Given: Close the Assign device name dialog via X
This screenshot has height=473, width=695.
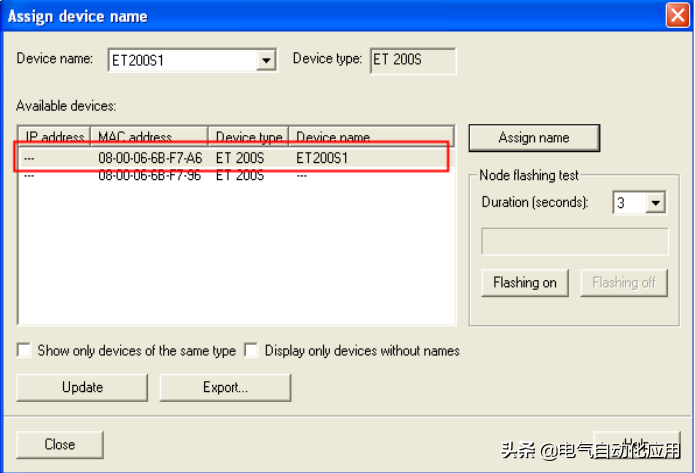Looking at the screenshot, I should 676,16.
